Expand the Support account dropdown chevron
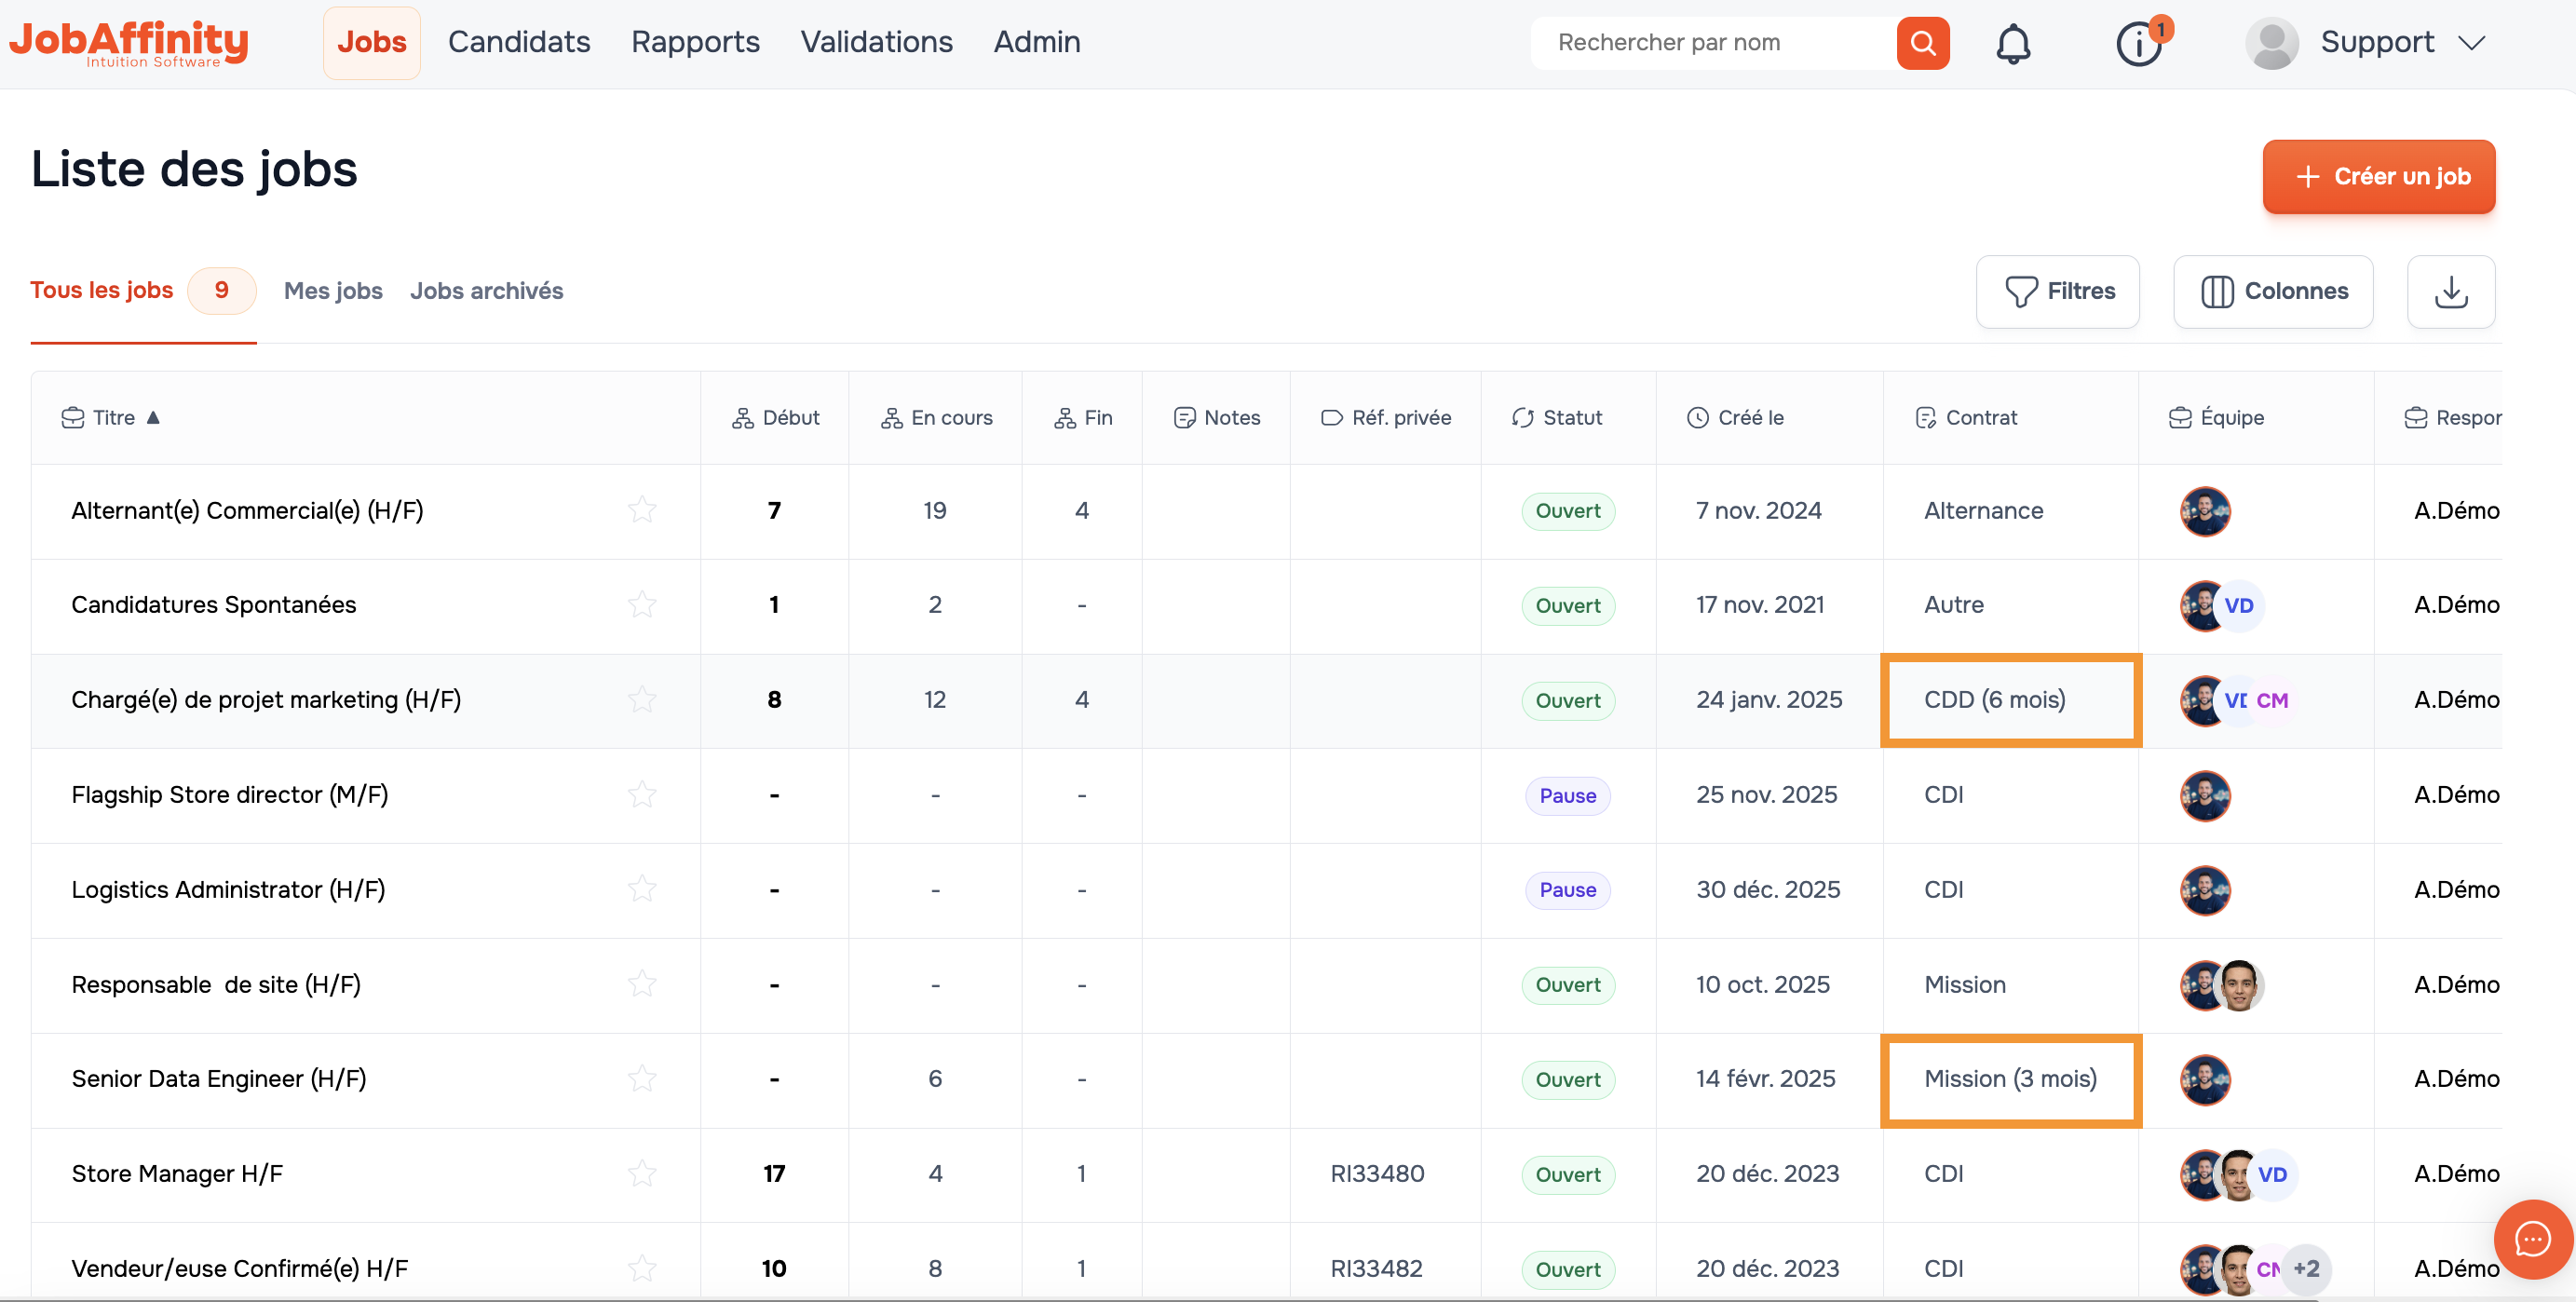2576x1302 pixels. [2472, 43]
